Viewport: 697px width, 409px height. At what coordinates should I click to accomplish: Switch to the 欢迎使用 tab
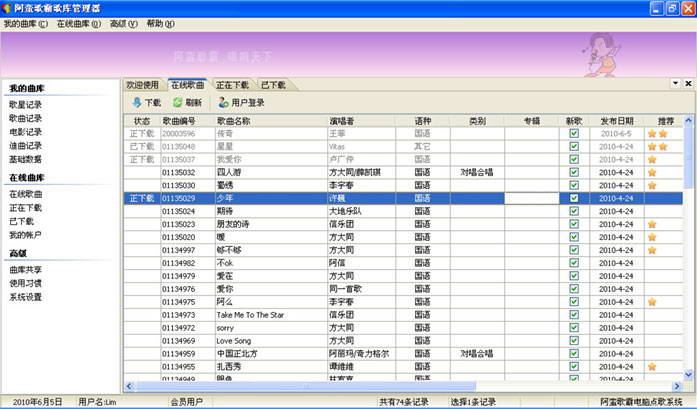[x=142, y=85]
